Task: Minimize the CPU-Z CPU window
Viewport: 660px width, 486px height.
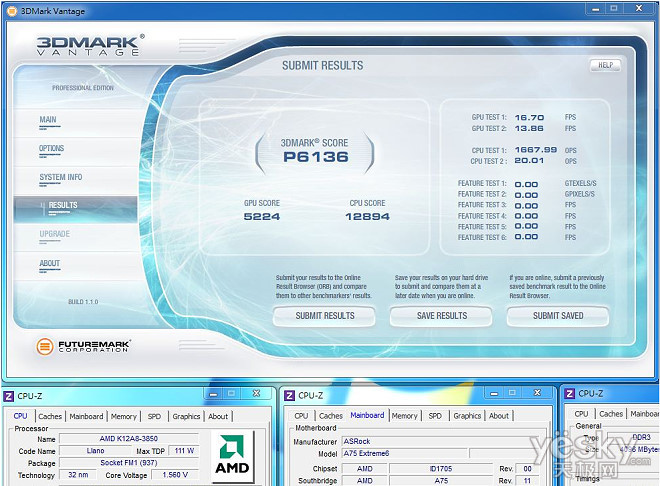Action: tap(213, 394)
